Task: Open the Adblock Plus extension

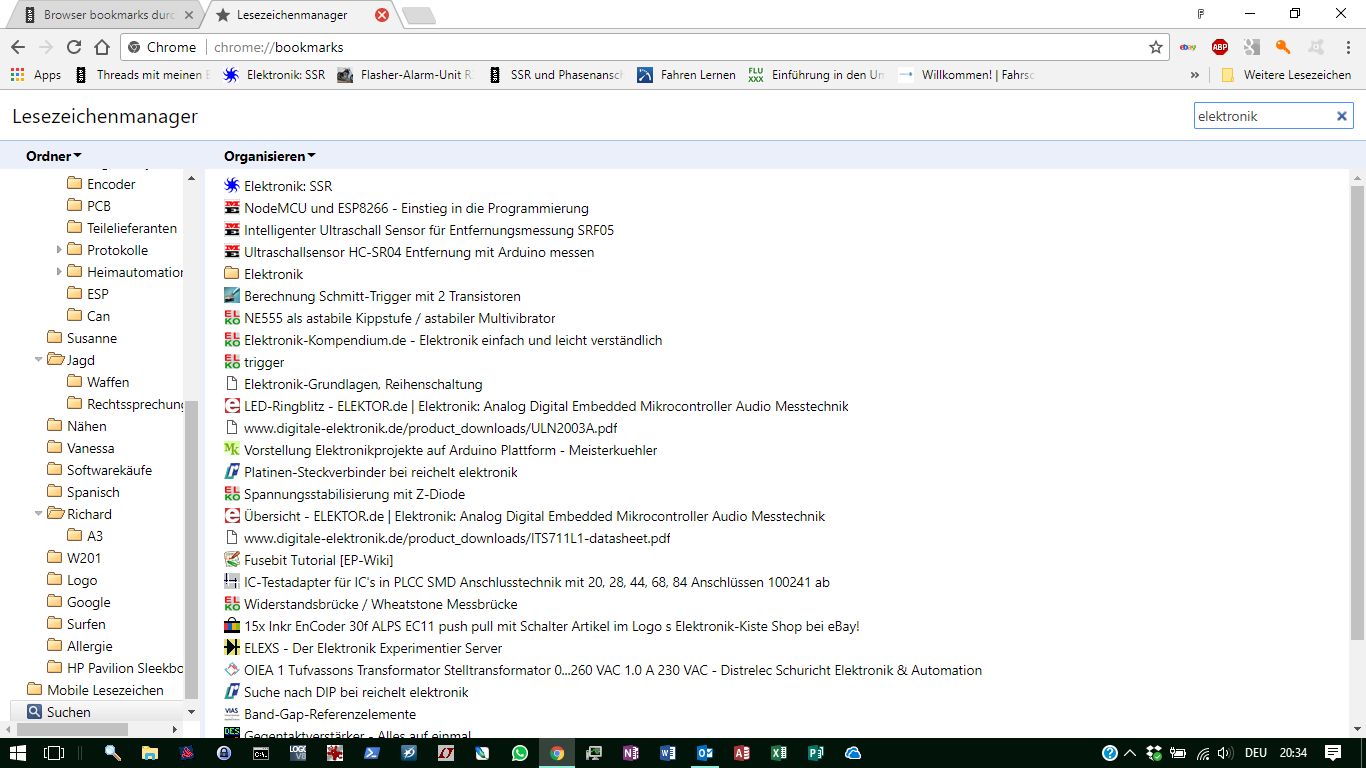Action: click(x=1220, y=47)
